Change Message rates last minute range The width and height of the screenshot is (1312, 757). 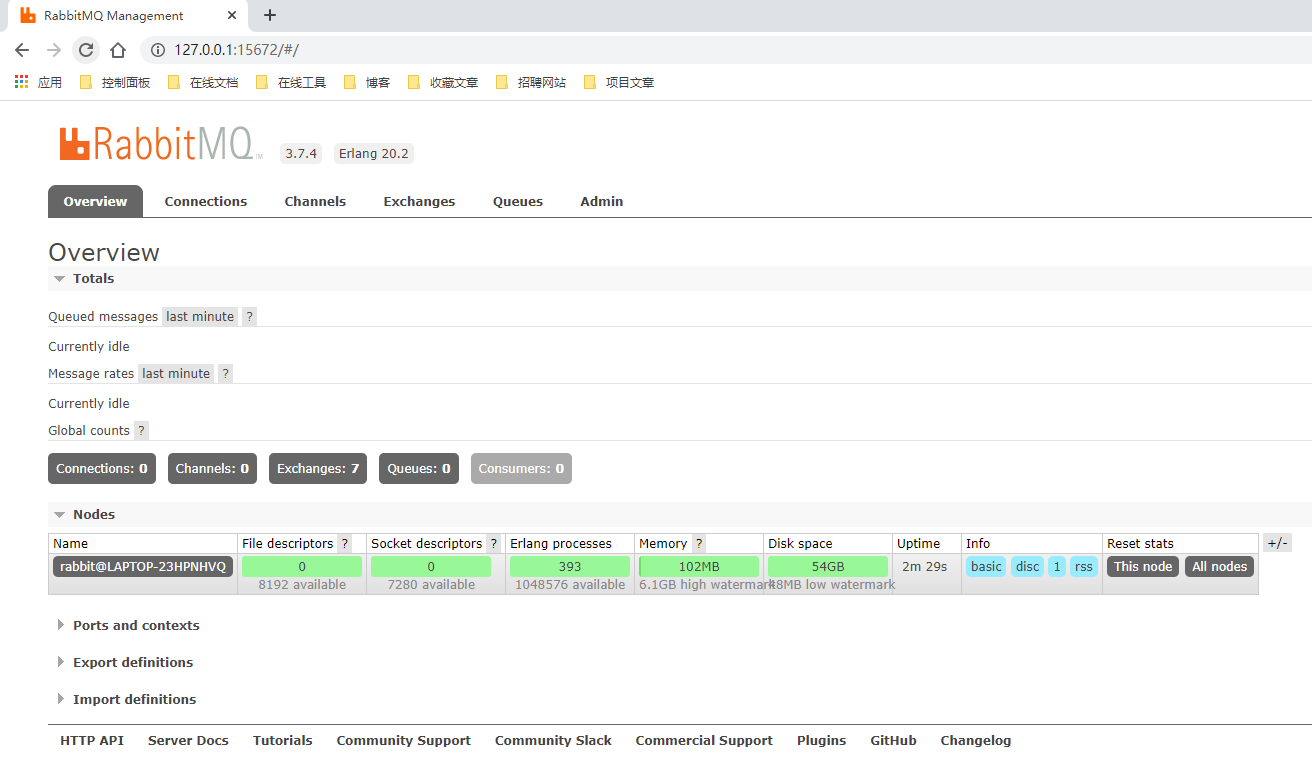[x=176, y=373]
